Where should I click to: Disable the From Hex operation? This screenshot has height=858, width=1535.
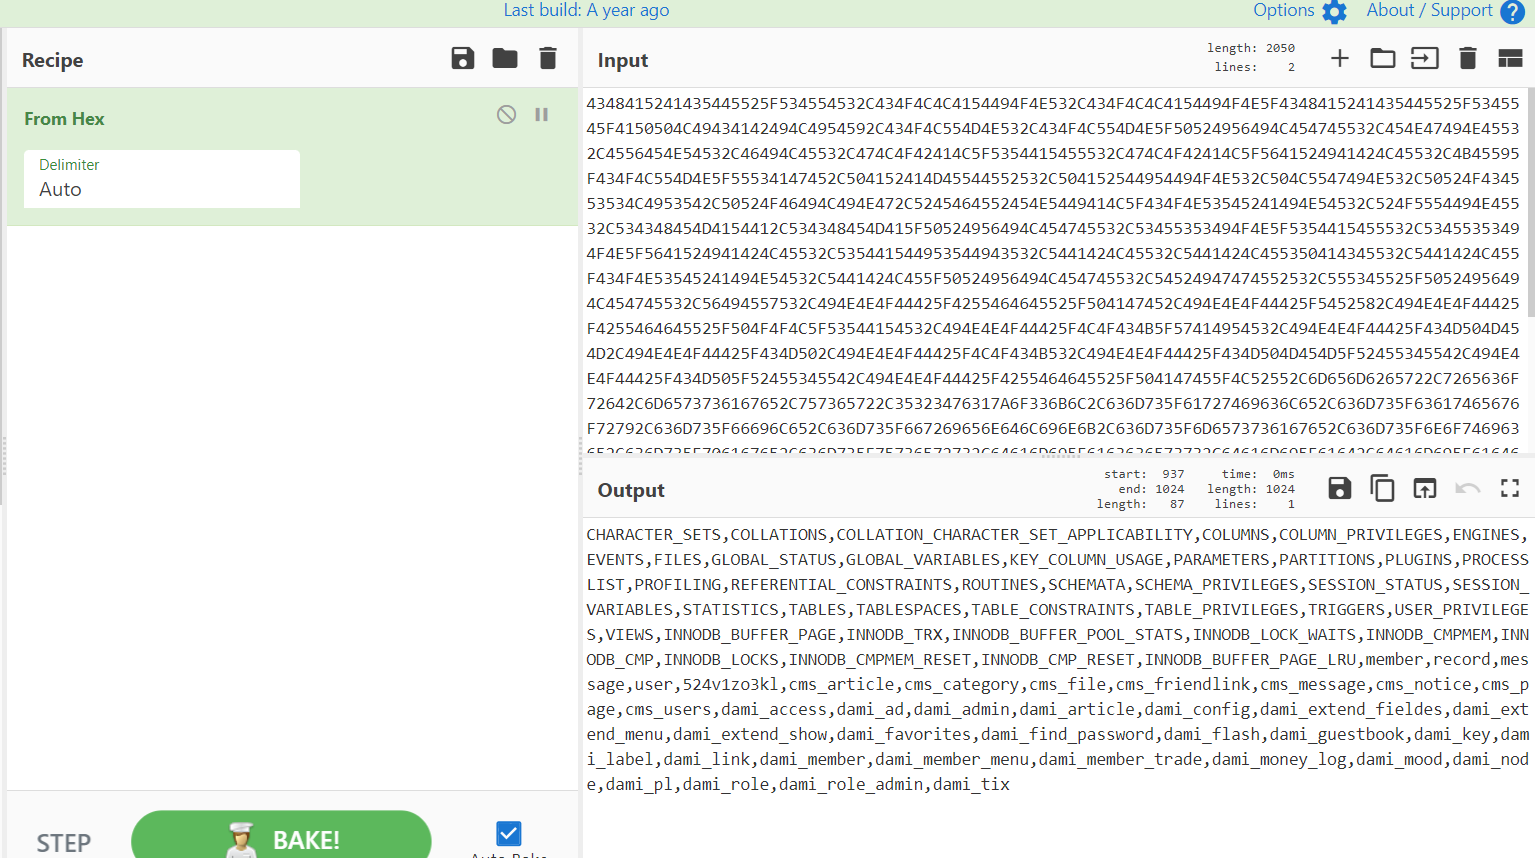[x=507, y=114]
